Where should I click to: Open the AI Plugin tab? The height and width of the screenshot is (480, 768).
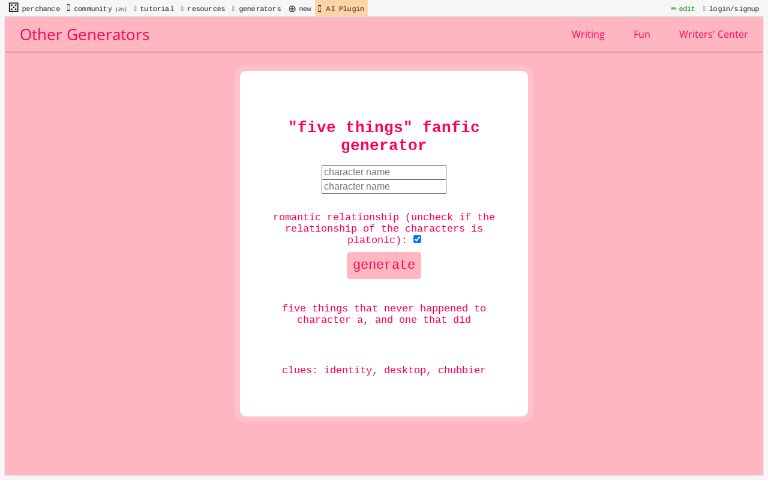coord(341,8)
